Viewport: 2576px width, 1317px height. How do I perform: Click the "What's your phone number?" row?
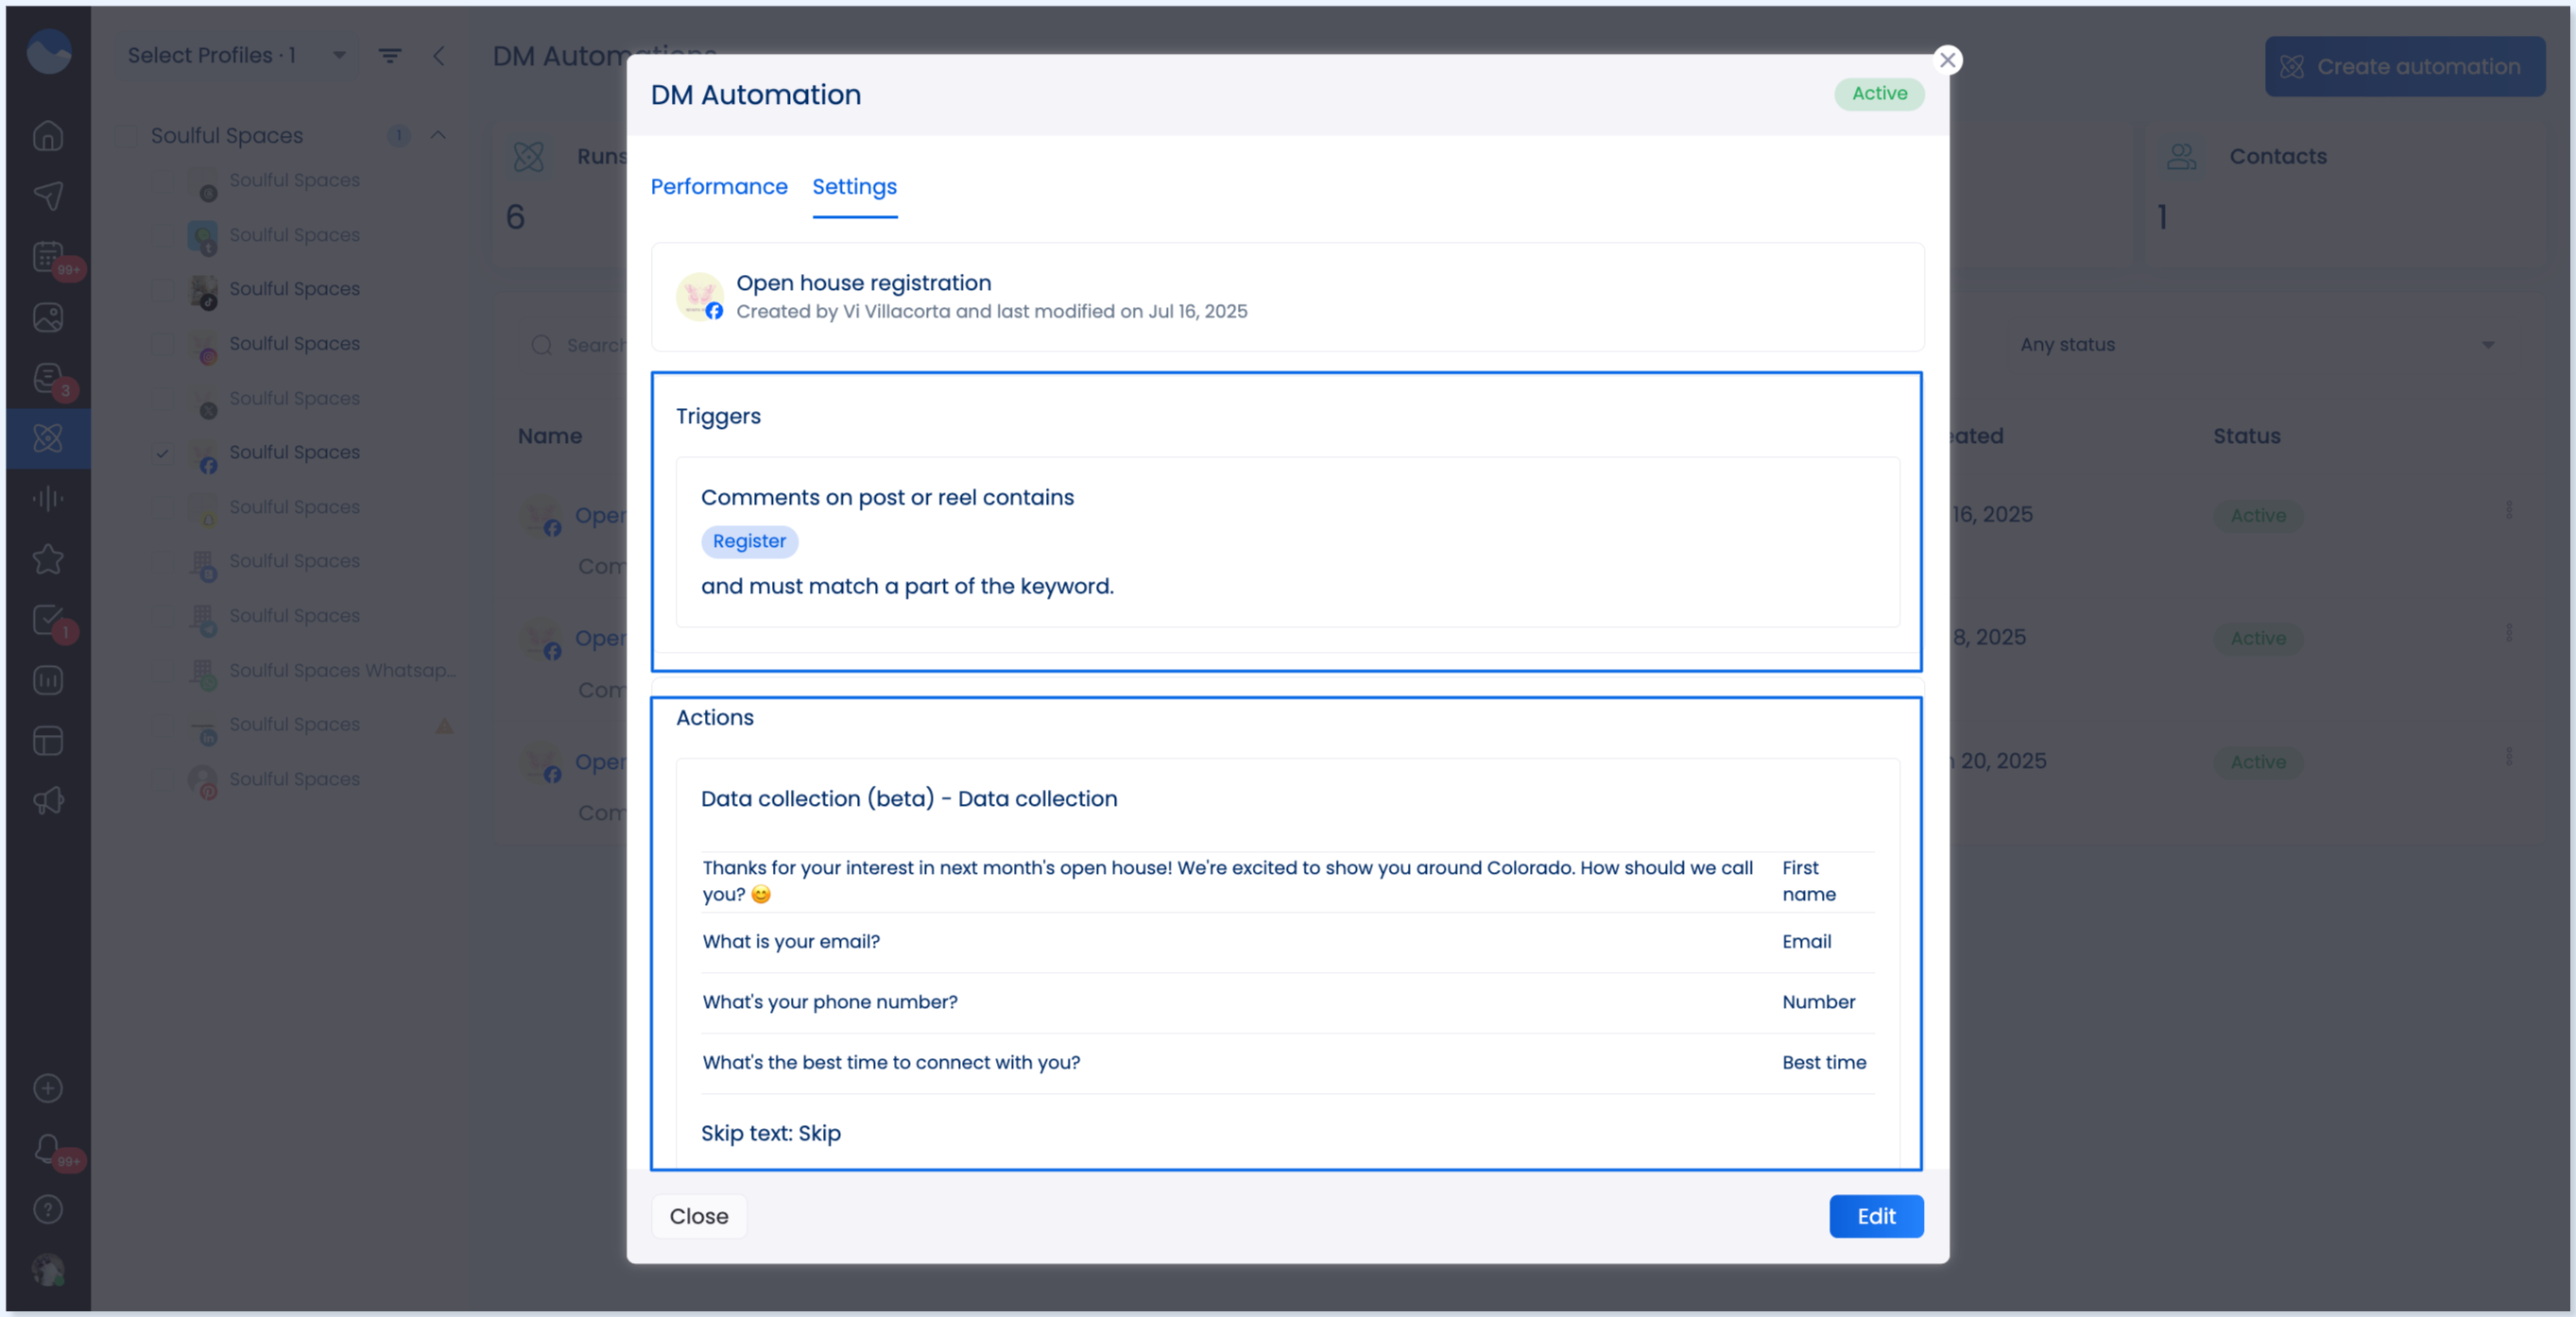tap(1288, 1003)
